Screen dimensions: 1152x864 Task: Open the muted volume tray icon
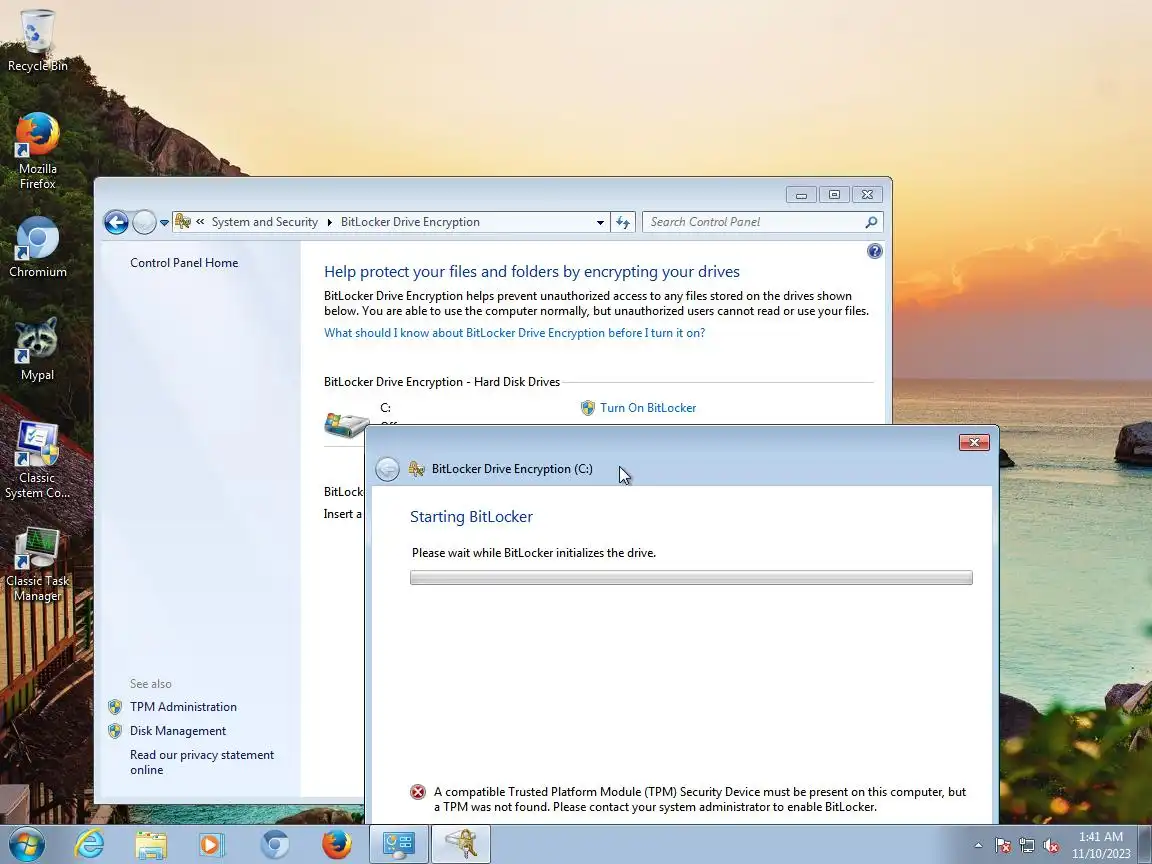coord(1051,846)
